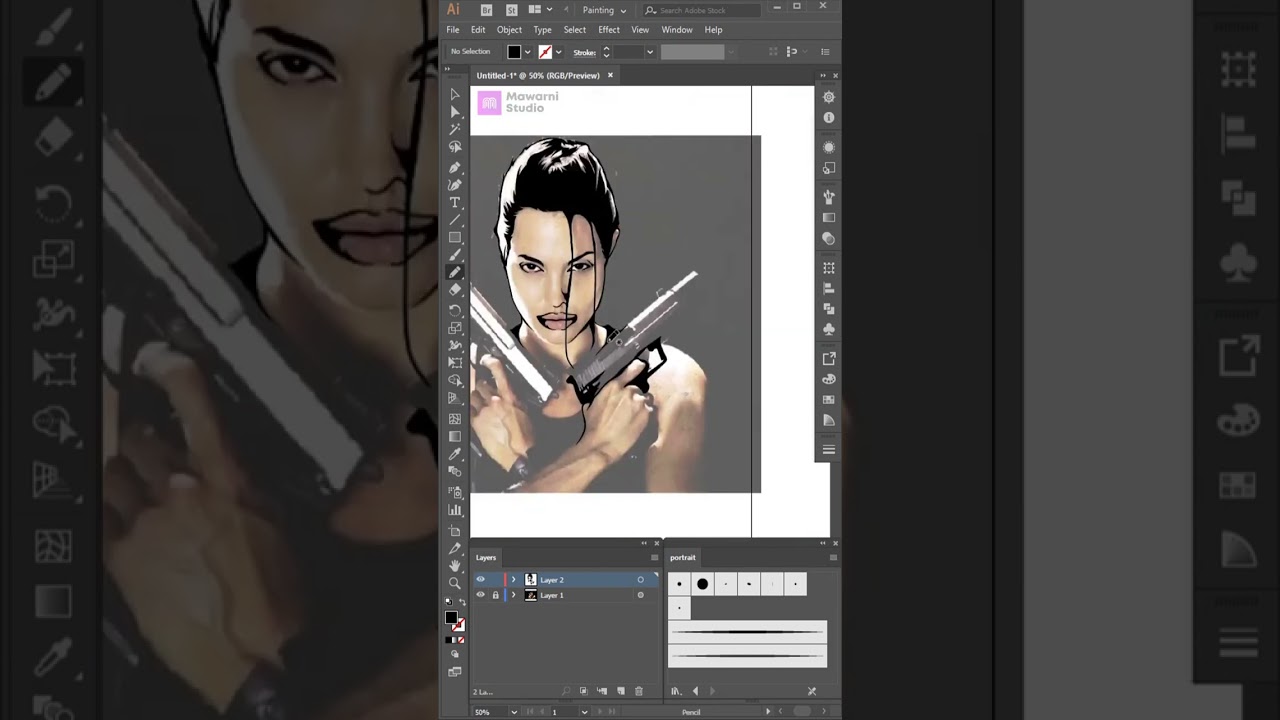Screen dimensions: 1280x720
Task: Select the Rectangle tool
Action: coord(455,238)
